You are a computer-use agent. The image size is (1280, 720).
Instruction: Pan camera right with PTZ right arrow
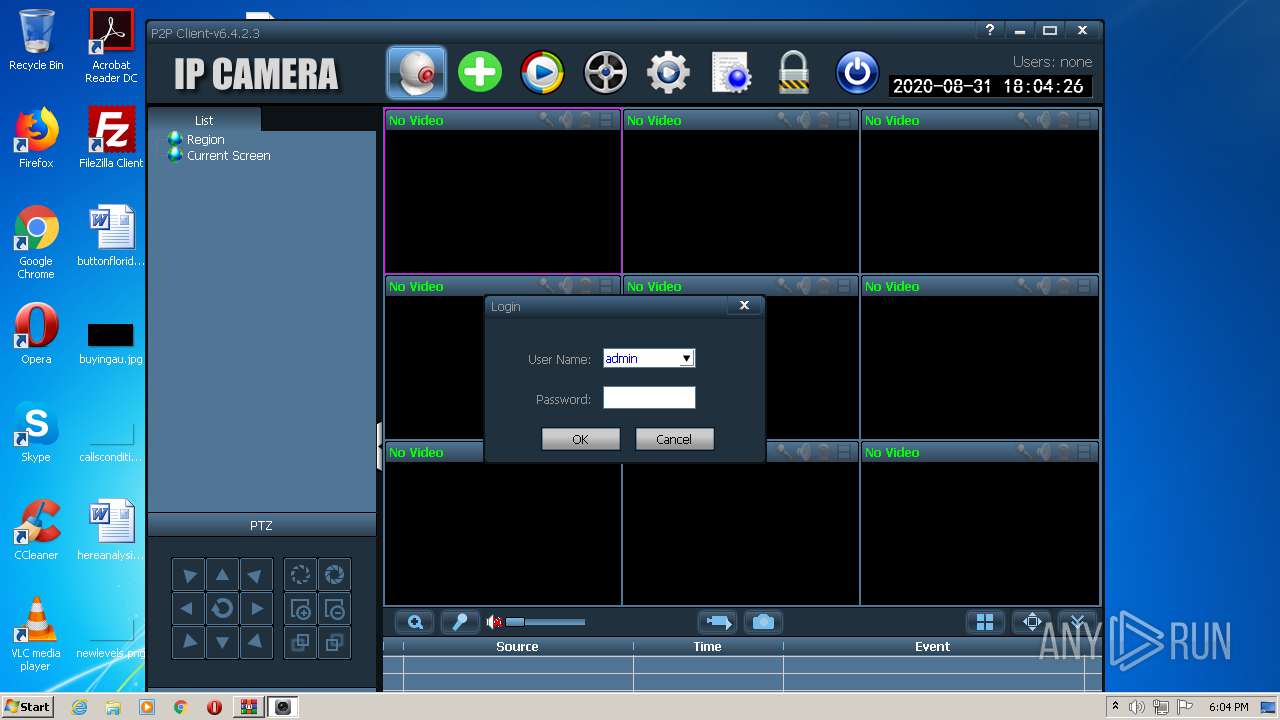tap(257, 608)
